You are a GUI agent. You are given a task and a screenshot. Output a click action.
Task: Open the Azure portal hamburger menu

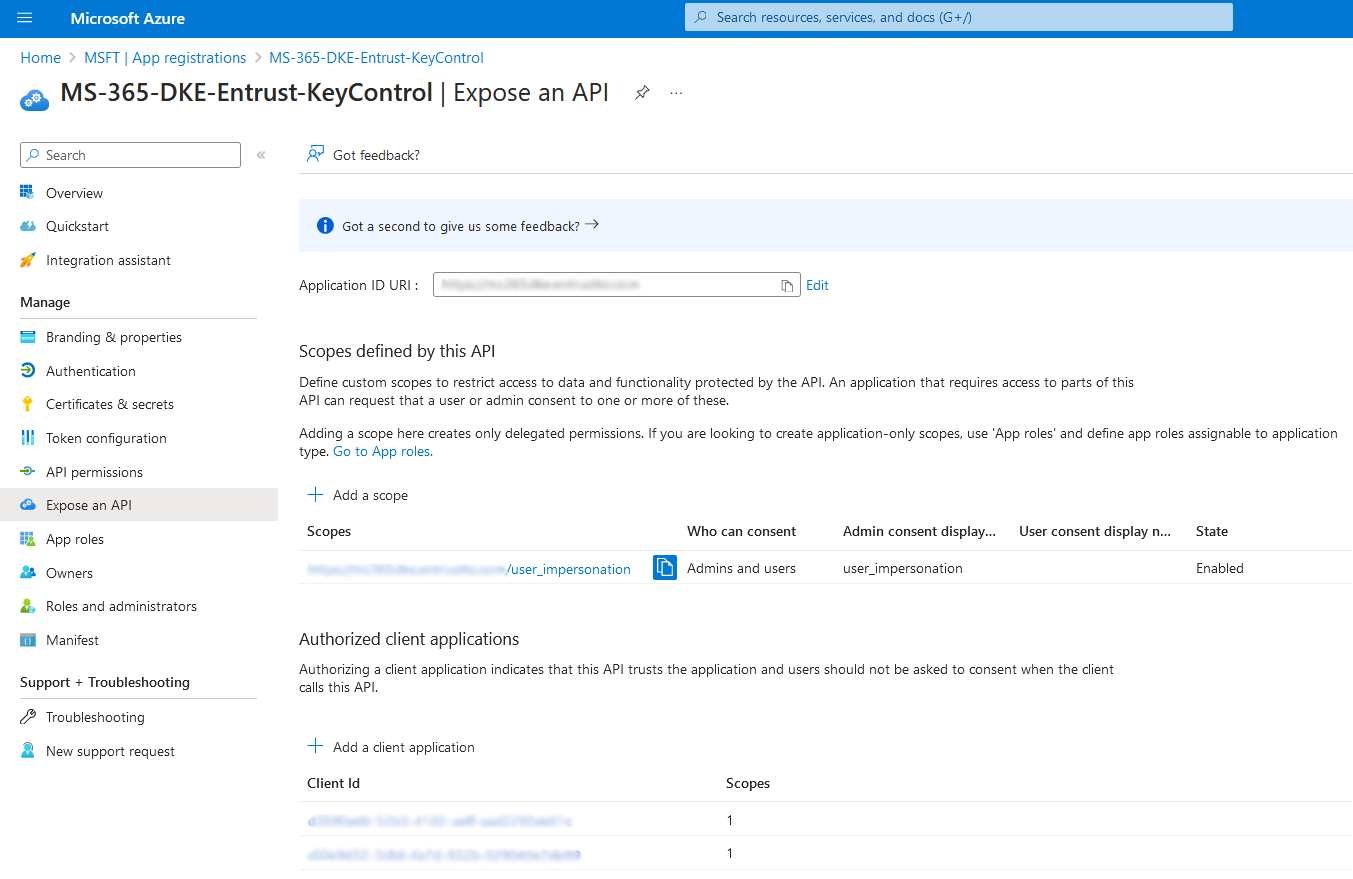coord(25,18)
